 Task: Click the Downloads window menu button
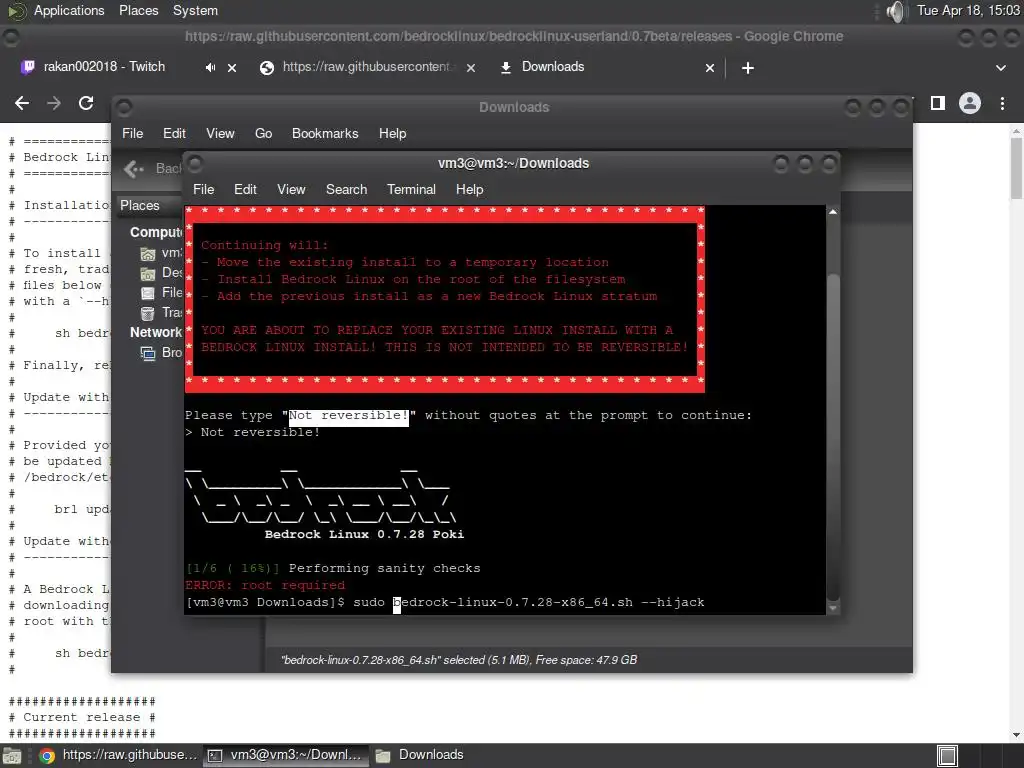pyautogui.click(x=124, y=107)
